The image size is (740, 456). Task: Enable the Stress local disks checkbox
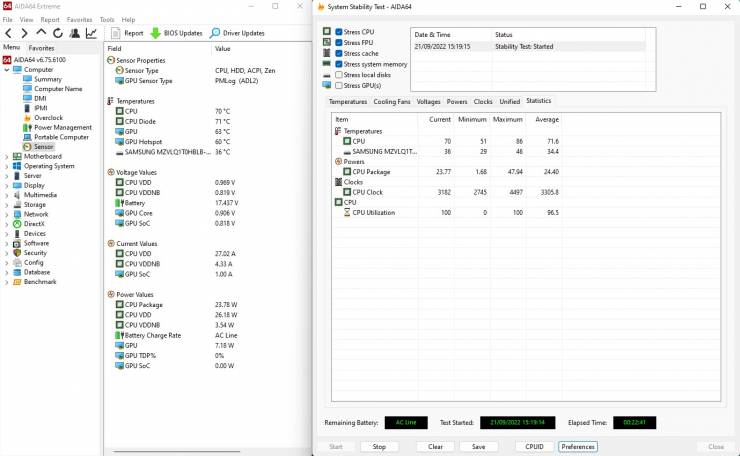(338, 75)
